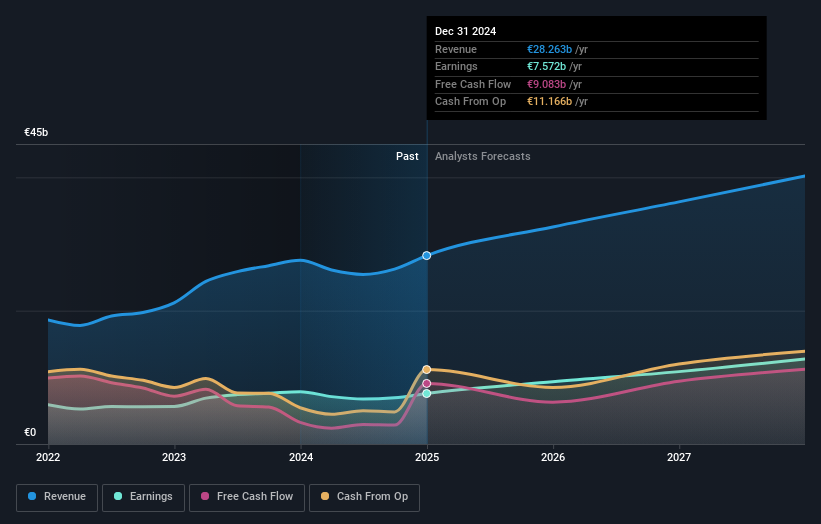Image resolution: width=821 pixels, height=524 pixels.
Task: Click the 'Past' chart section label
Action: (407, 156)
